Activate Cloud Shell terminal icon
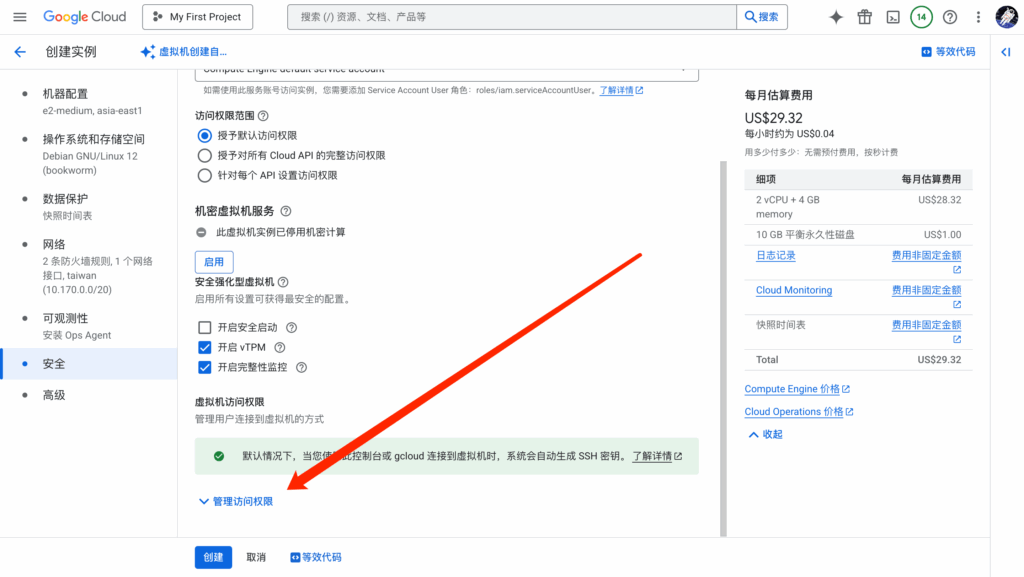The image size is (1024, 577). (x=893, y=17)
